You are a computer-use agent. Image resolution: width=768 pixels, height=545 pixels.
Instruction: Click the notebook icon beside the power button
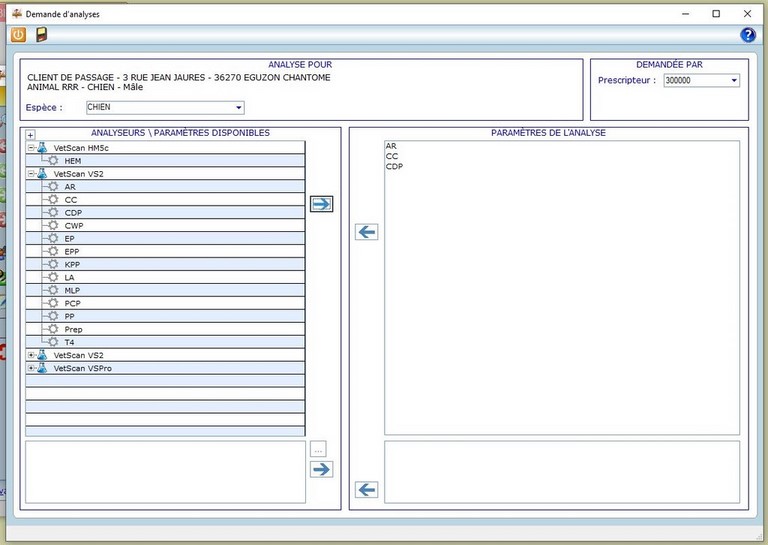point(41,35)
